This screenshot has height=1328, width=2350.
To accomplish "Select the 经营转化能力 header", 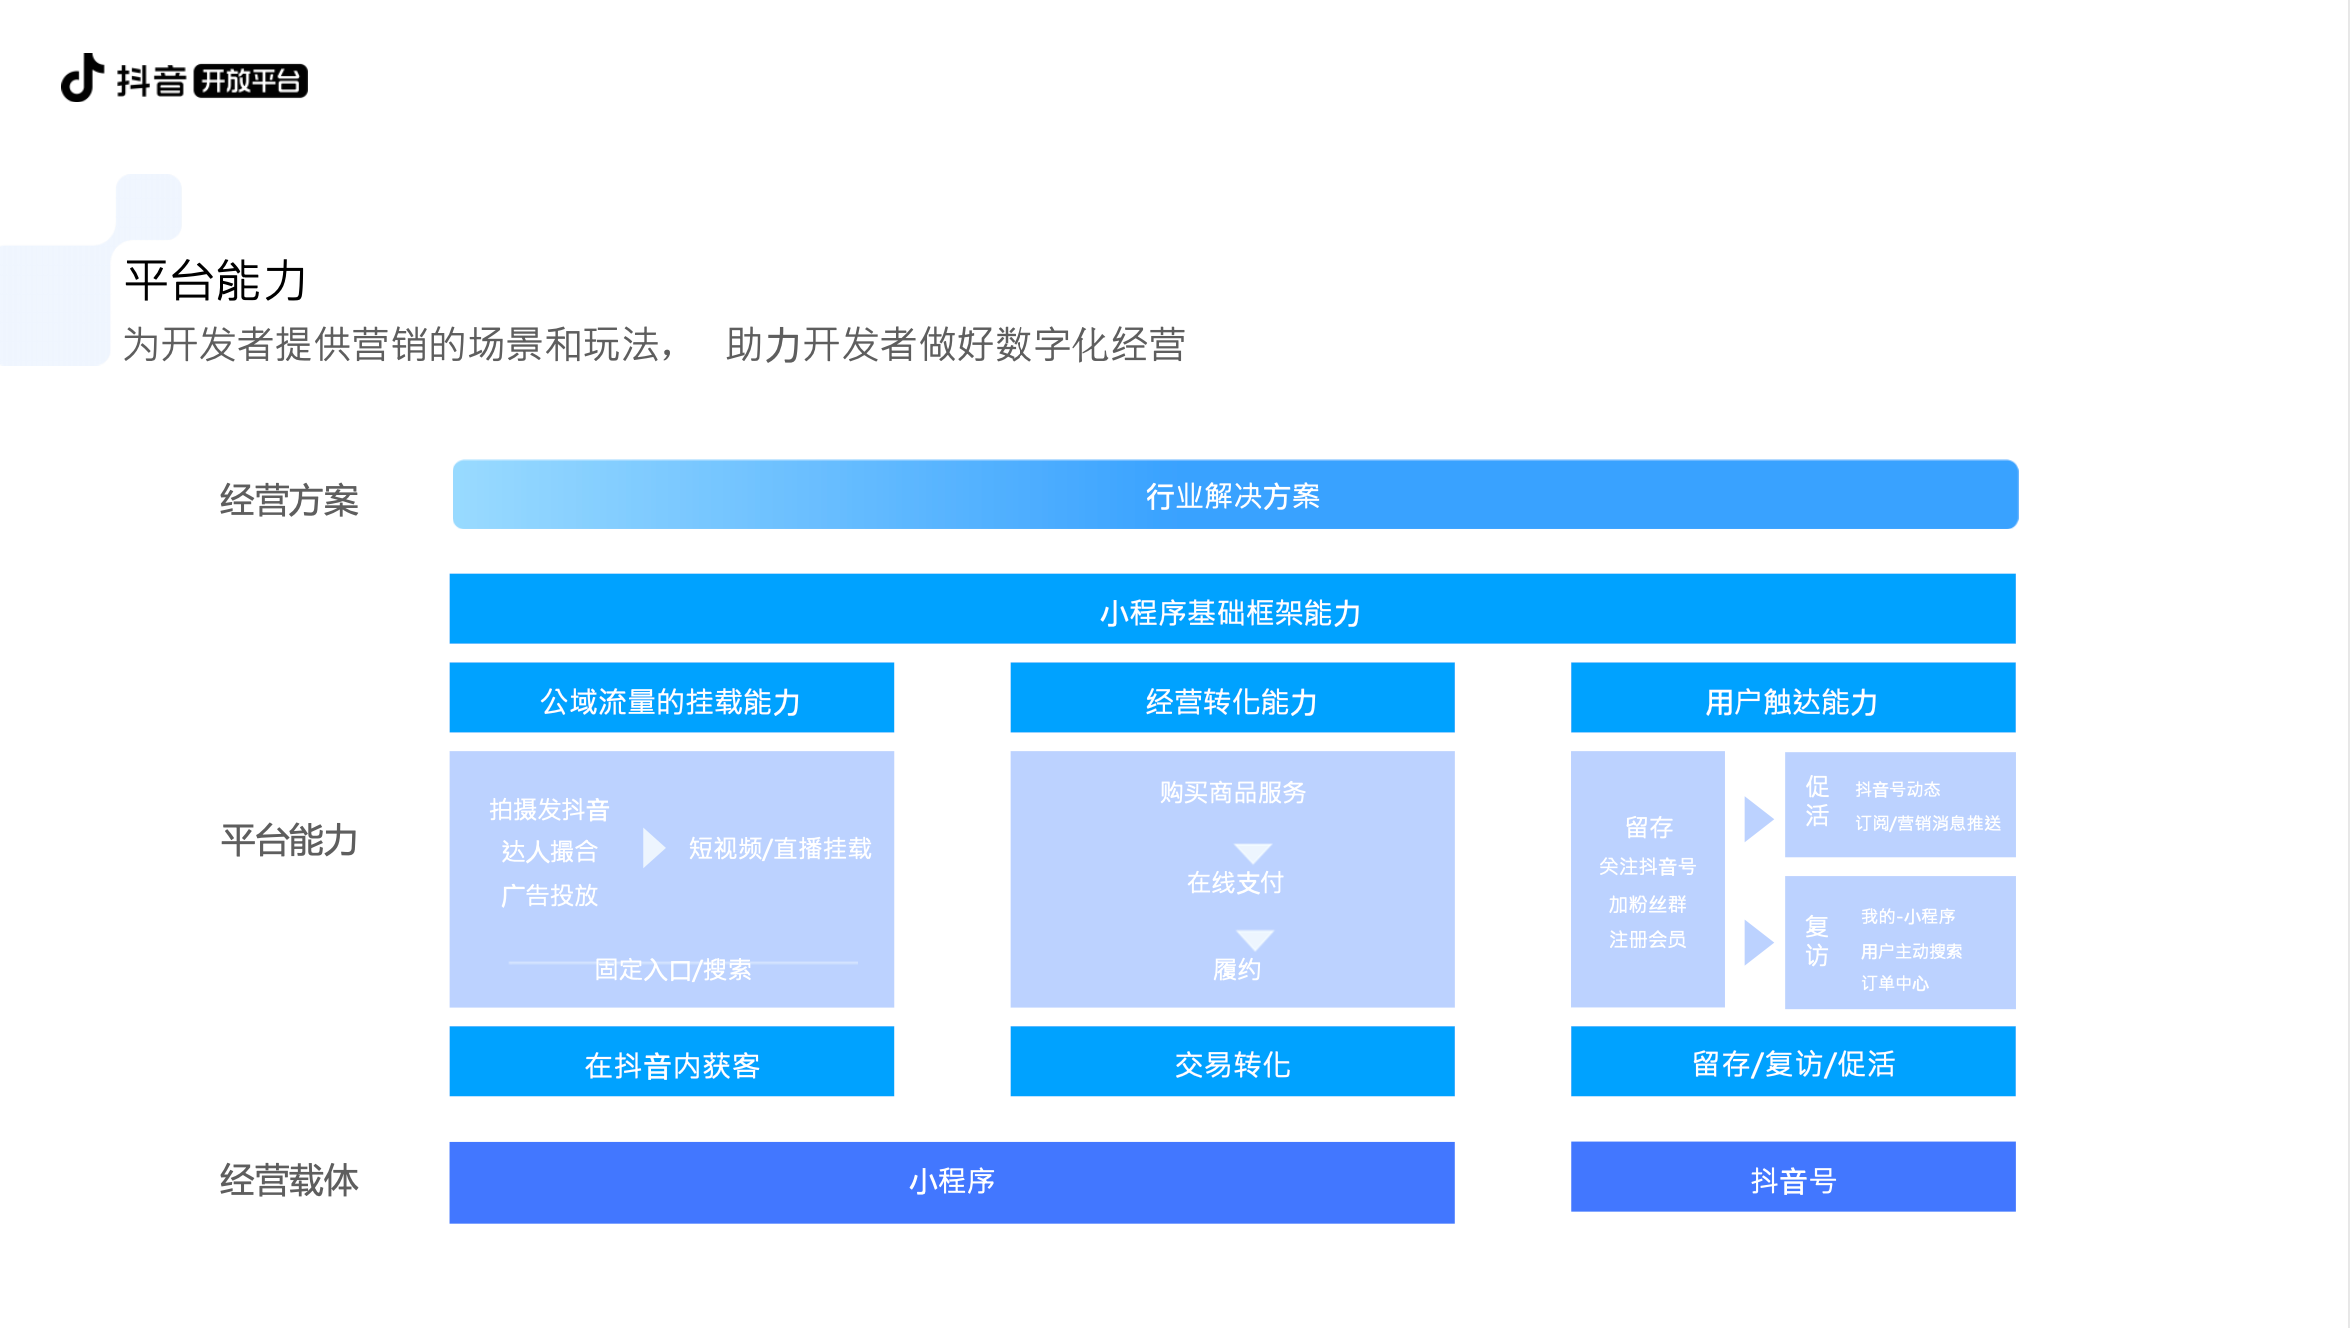I will pyautogui.click(x=1232, y=698).
